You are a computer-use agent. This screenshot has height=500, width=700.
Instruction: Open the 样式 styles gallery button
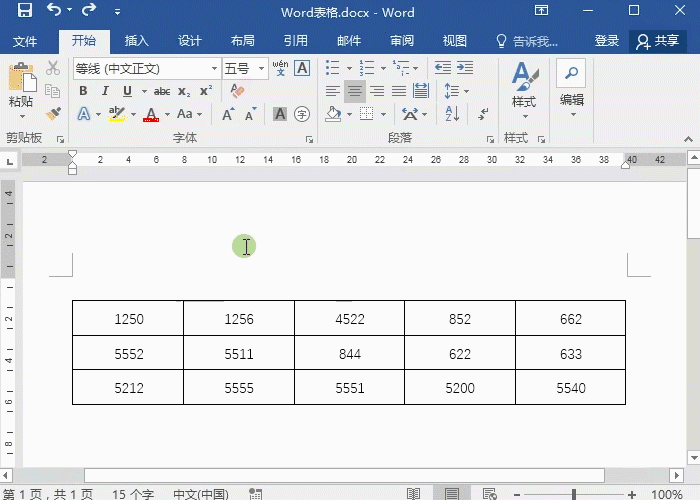[x=525, y=91]
